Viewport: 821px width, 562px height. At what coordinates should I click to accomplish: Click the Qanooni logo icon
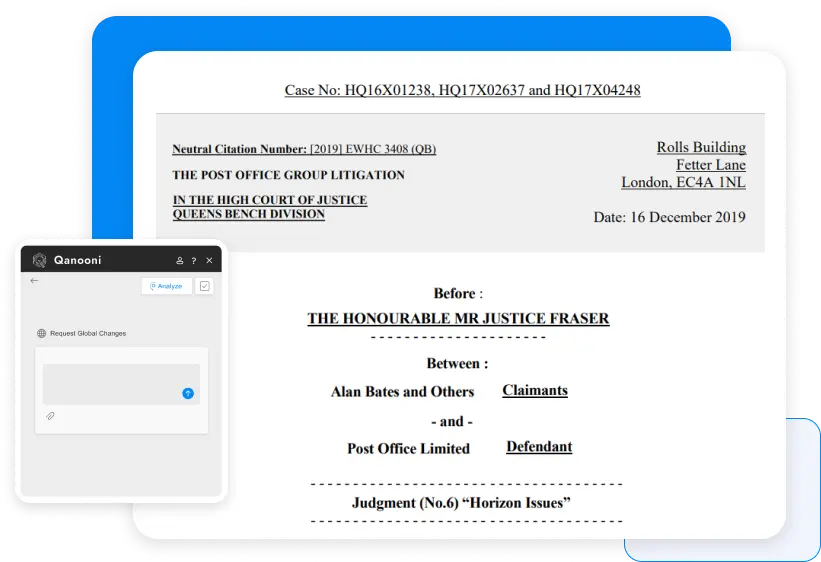[39, 260]
